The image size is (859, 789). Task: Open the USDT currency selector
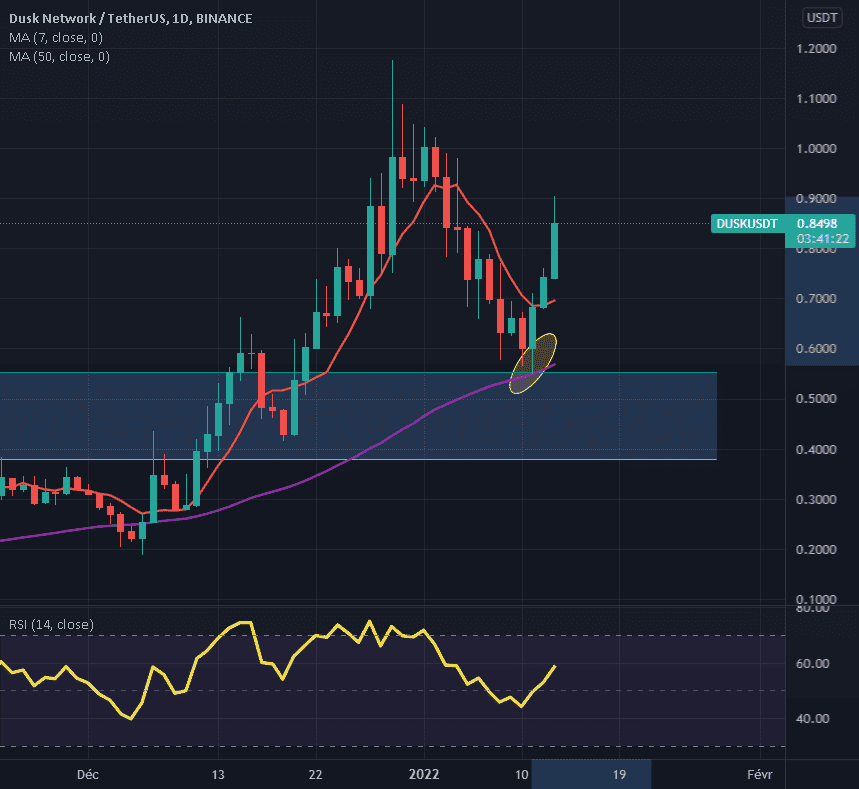point(822,18)
